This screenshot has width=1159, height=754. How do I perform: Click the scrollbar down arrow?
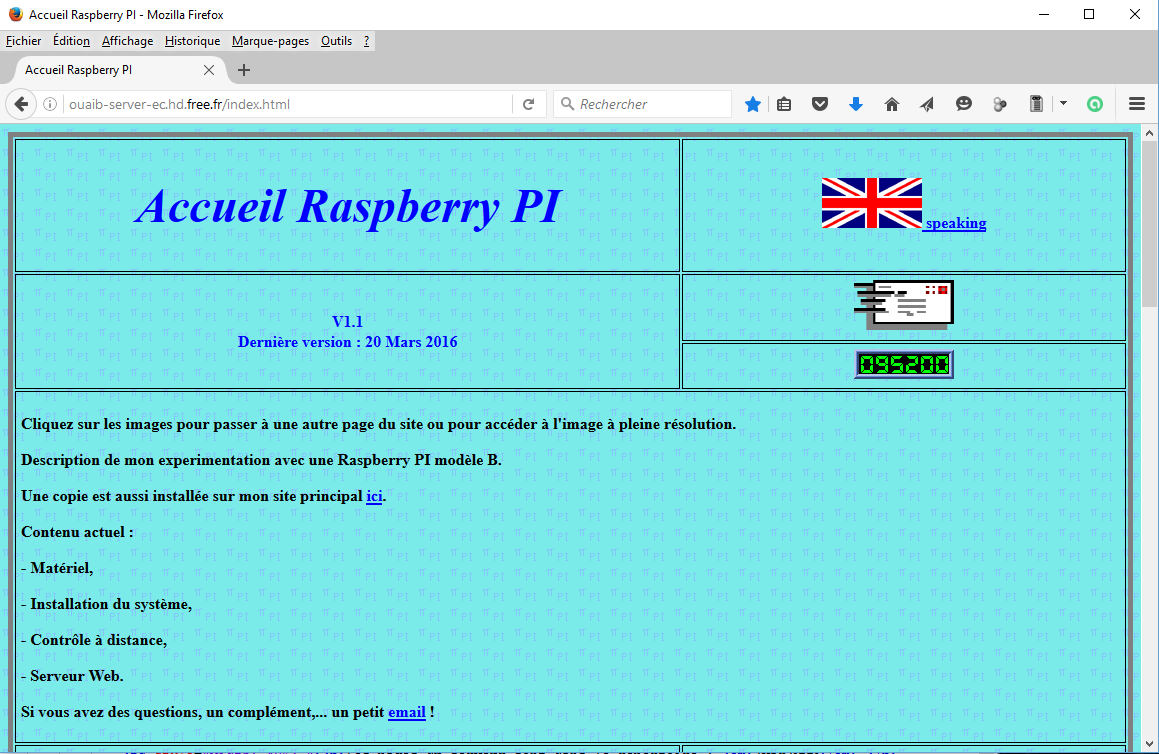[x=1150, y=745]
